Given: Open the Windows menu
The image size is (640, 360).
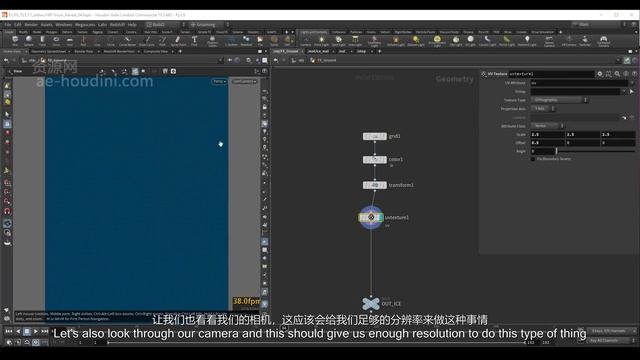Looking at the screenshot, I should (64, 24).
